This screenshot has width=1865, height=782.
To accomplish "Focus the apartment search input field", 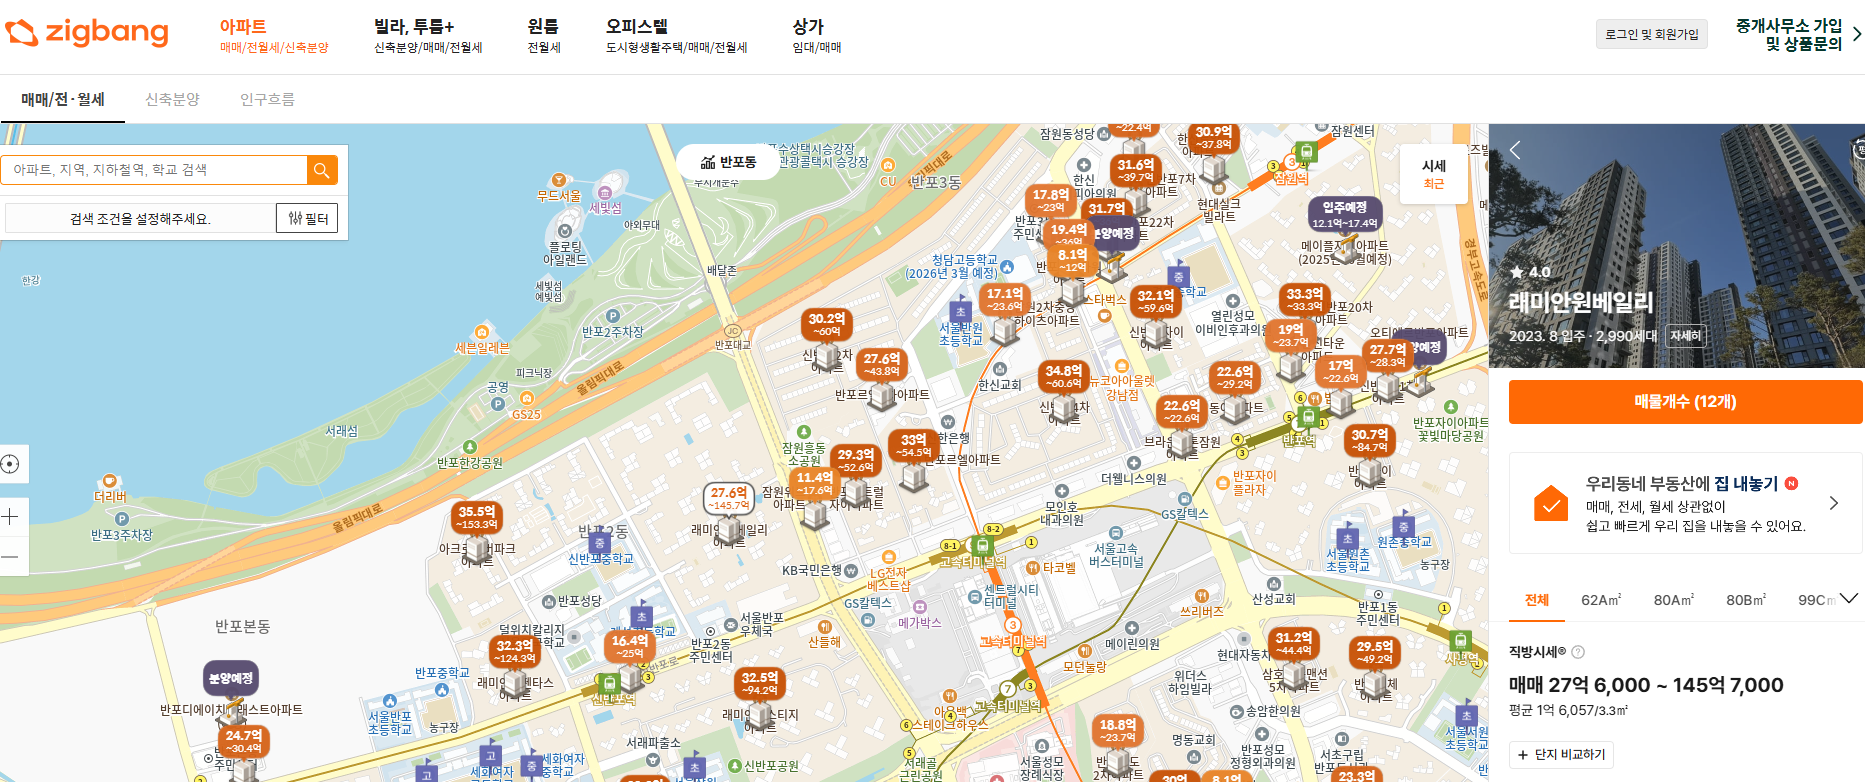I will [154, 170].
